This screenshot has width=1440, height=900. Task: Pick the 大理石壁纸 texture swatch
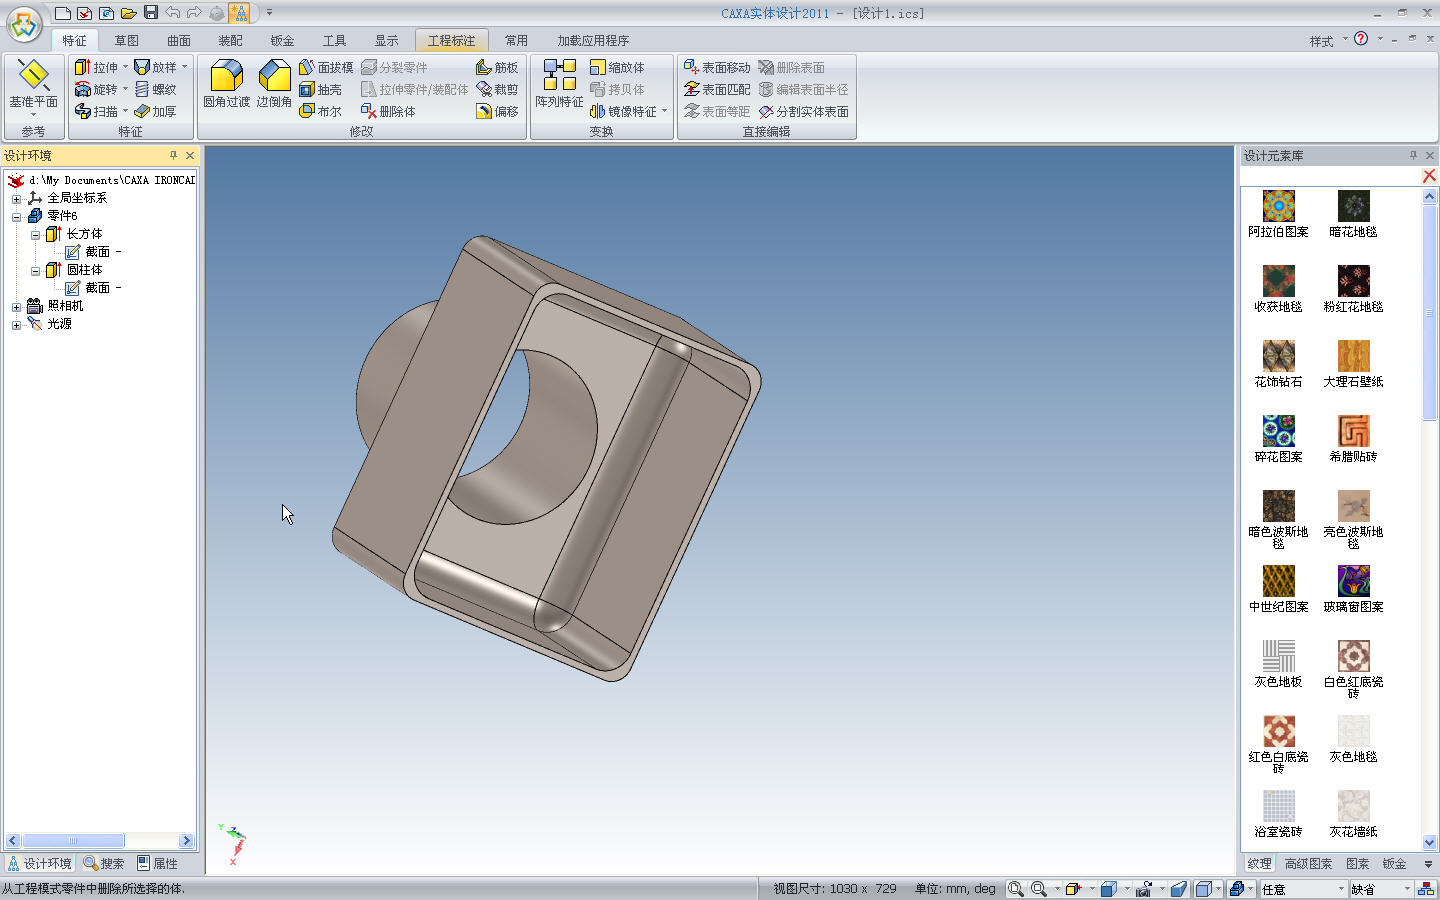tap(1353, 356)
